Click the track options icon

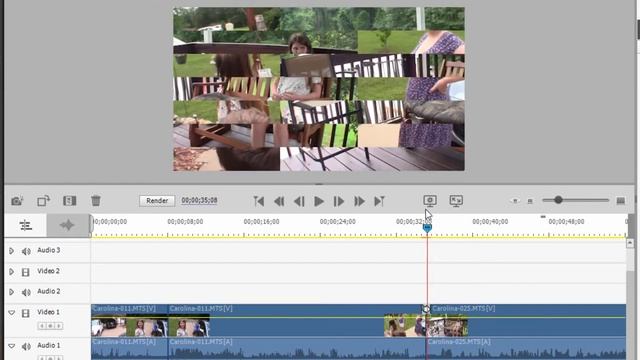[x=26, y=225]
